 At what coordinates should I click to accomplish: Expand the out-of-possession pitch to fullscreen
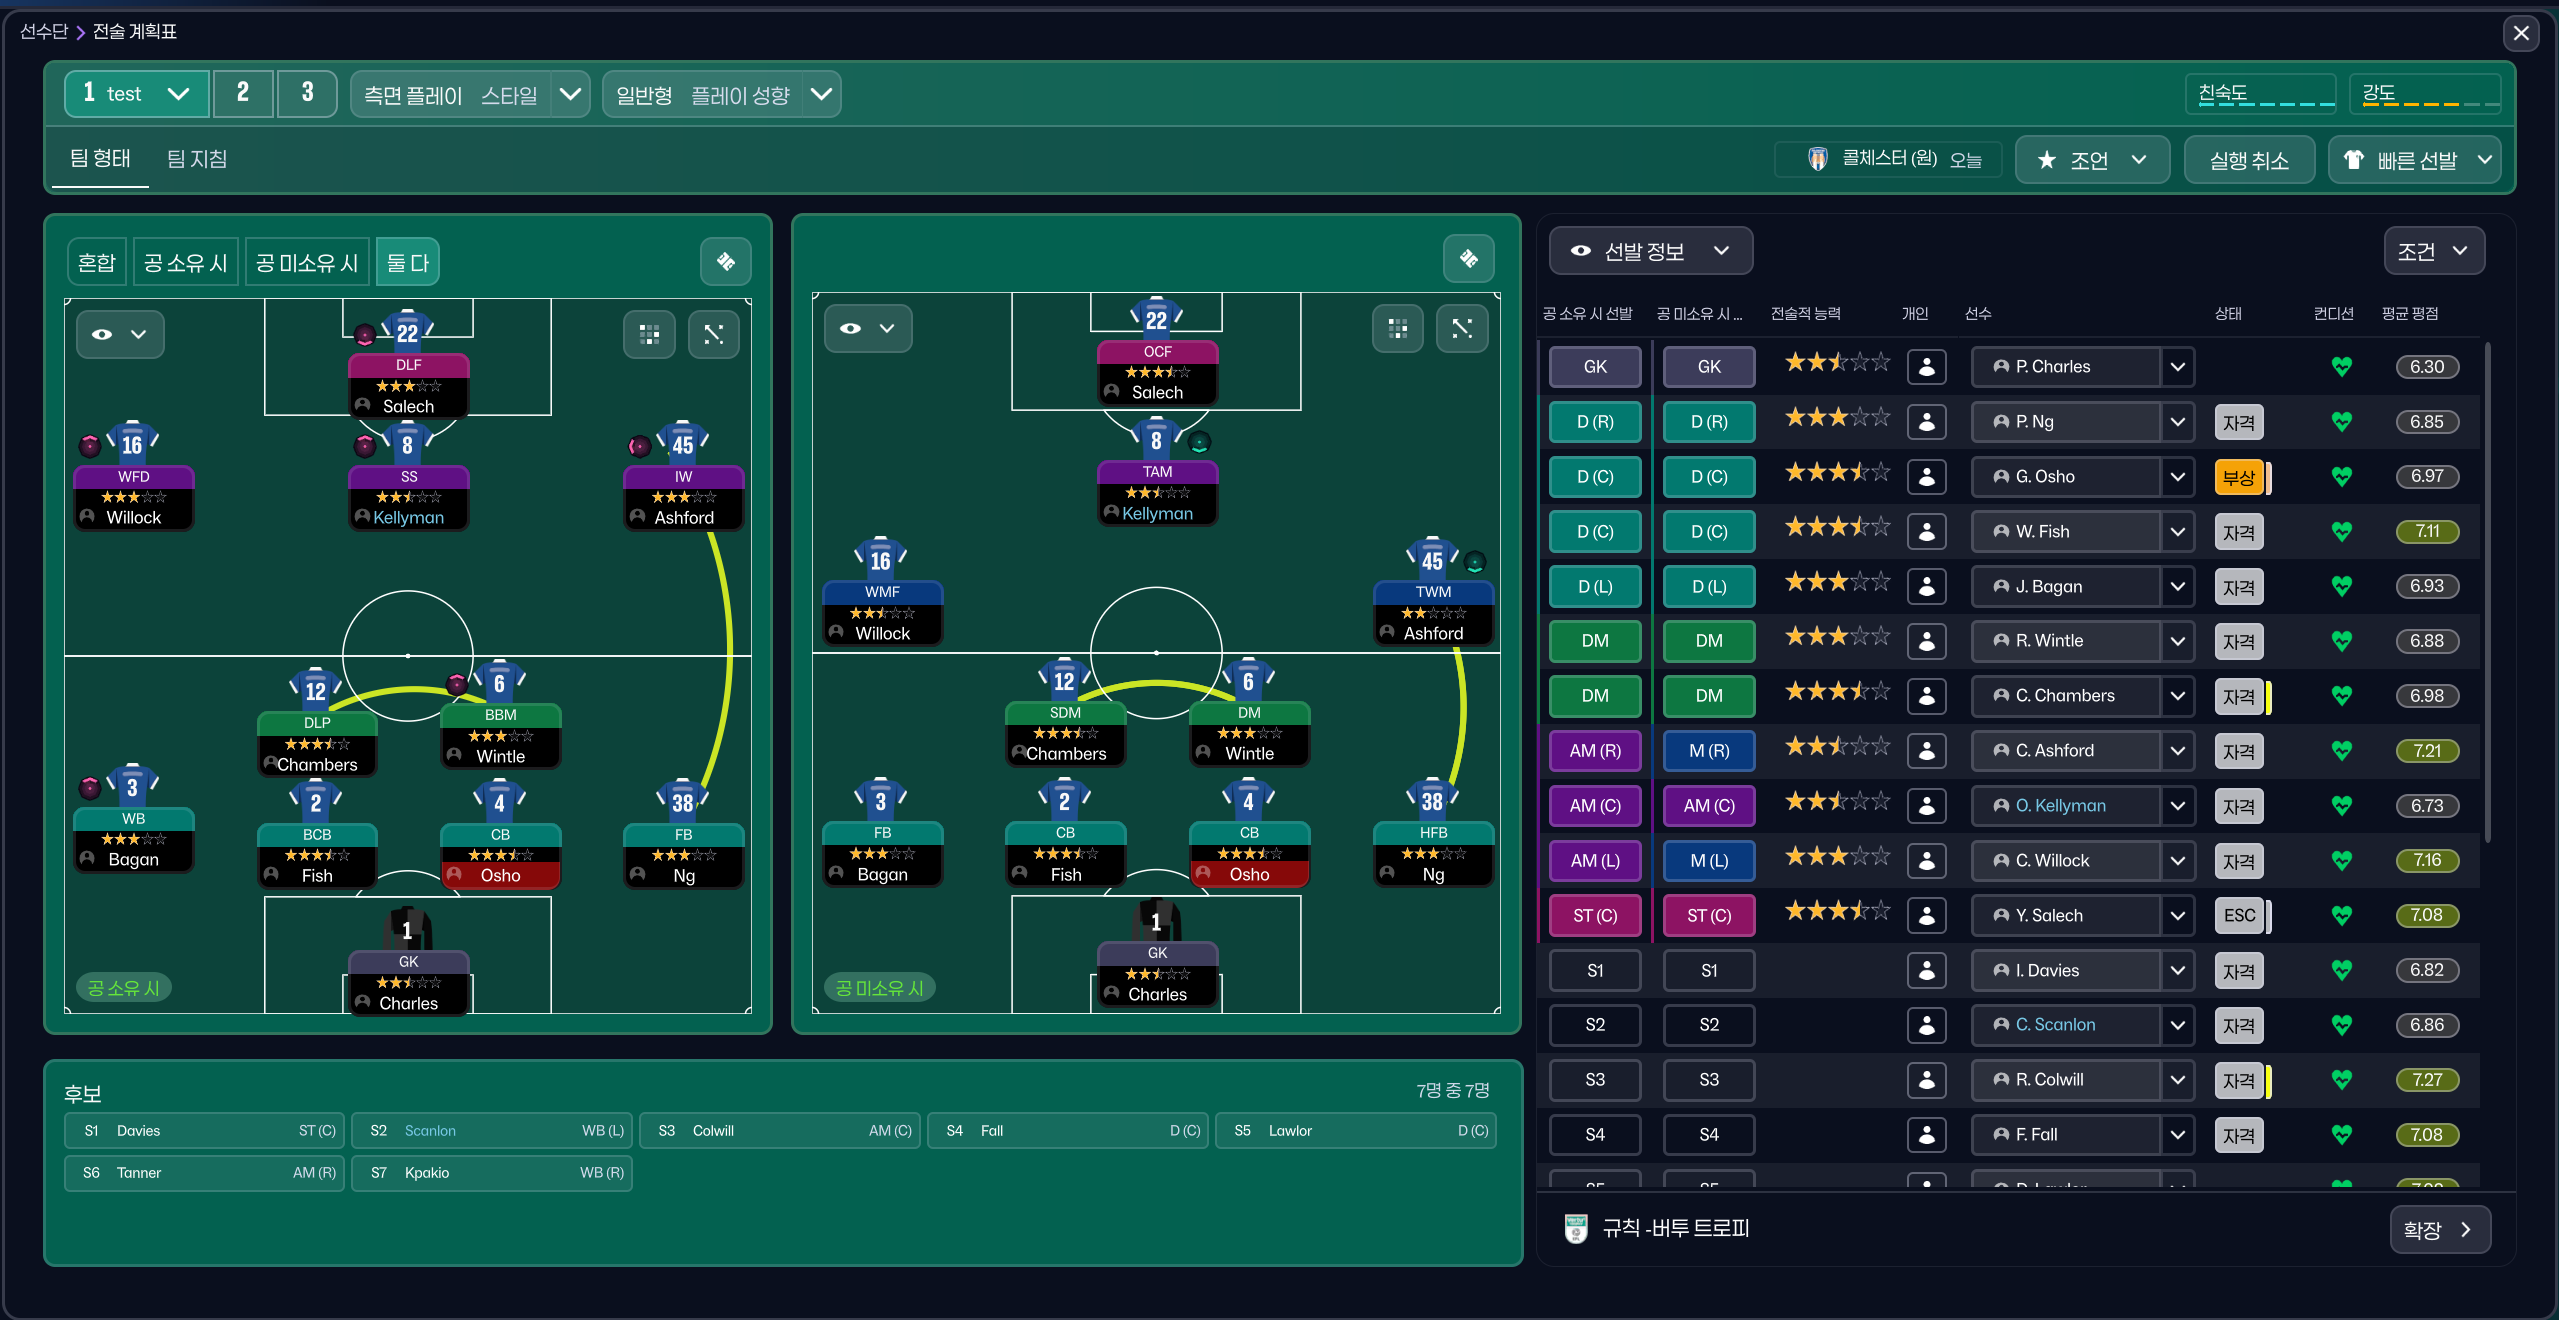tap(1462, 328)
